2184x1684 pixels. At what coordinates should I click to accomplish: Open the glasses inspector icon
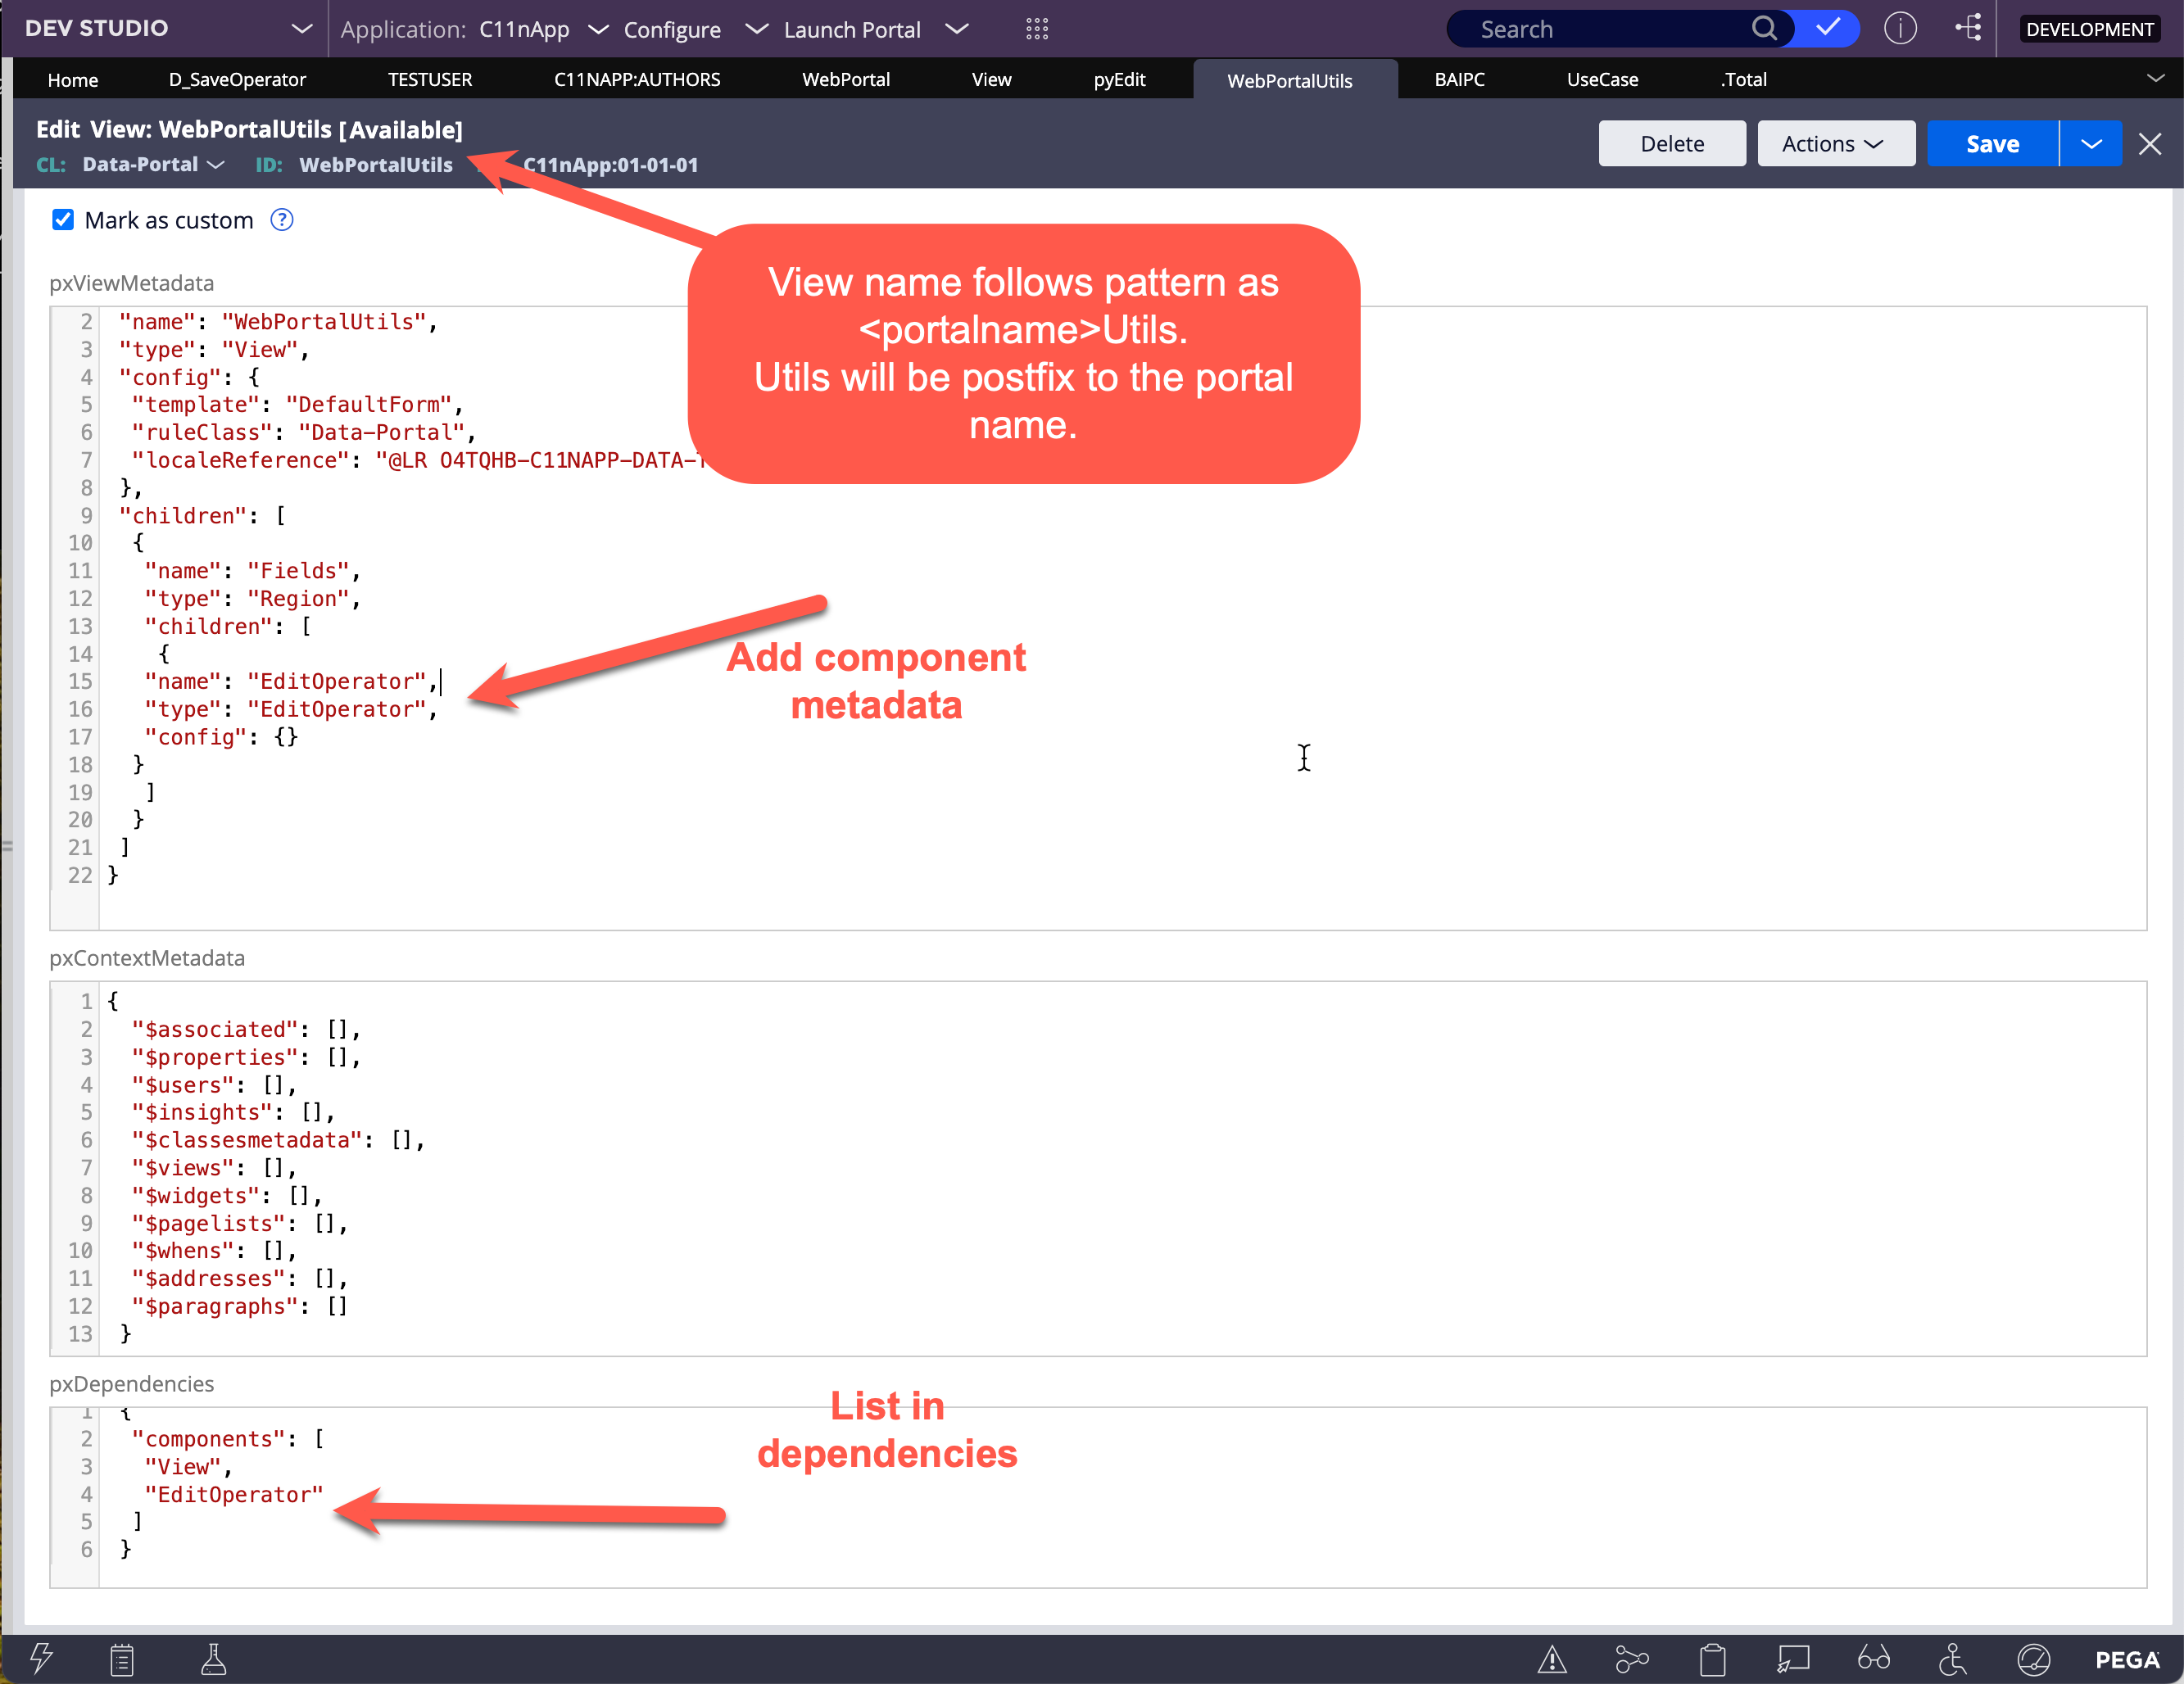coord(1873,1659)
